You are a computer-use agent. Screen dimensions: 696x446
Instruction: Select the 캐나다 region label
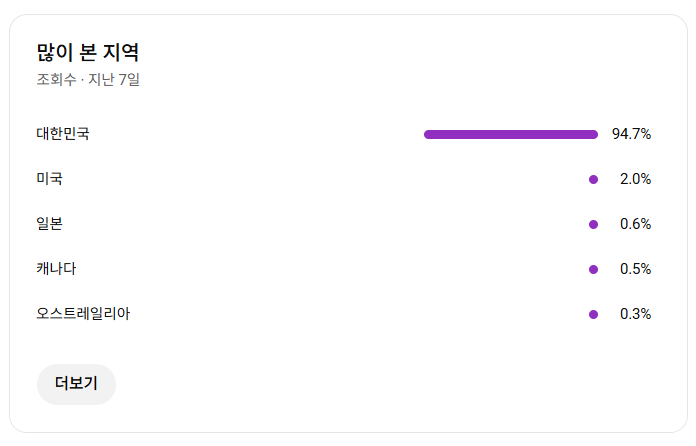[x=56, y=268]
